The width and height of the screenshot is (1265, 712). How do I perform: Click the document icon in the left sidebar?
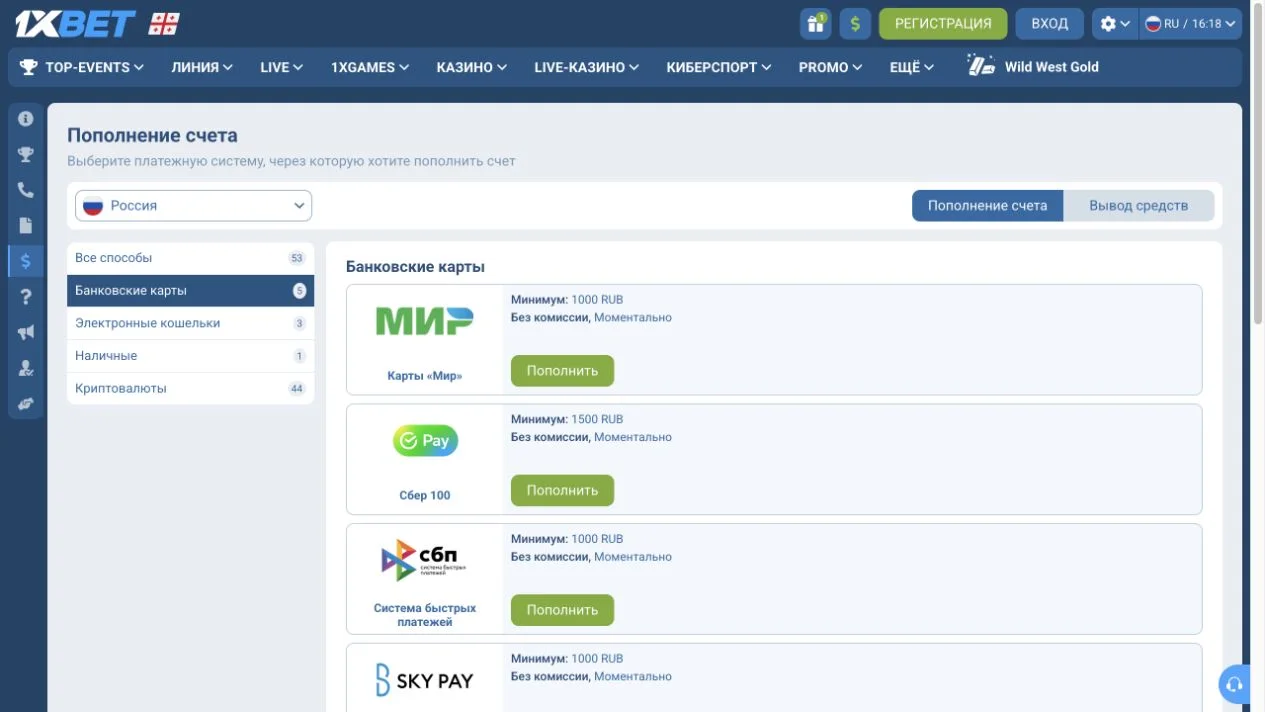pyautogui.click(x=26, y=225)
